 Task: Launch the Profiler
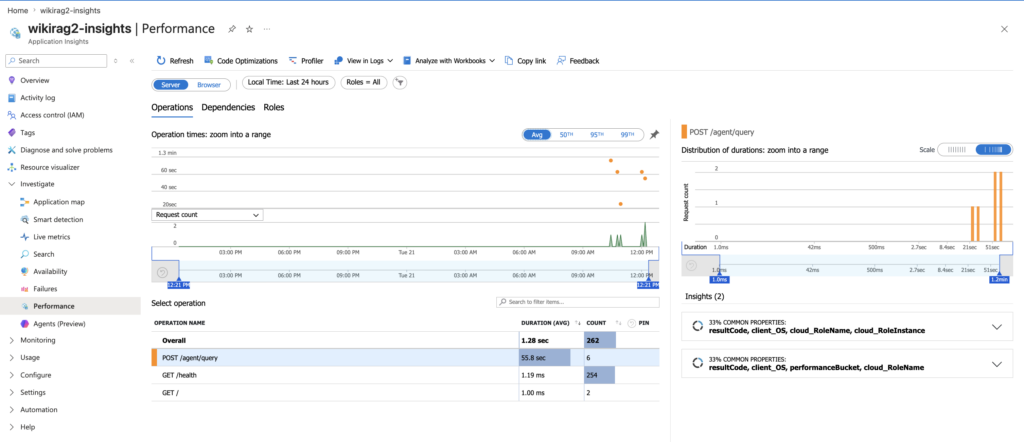coord(306,61)
